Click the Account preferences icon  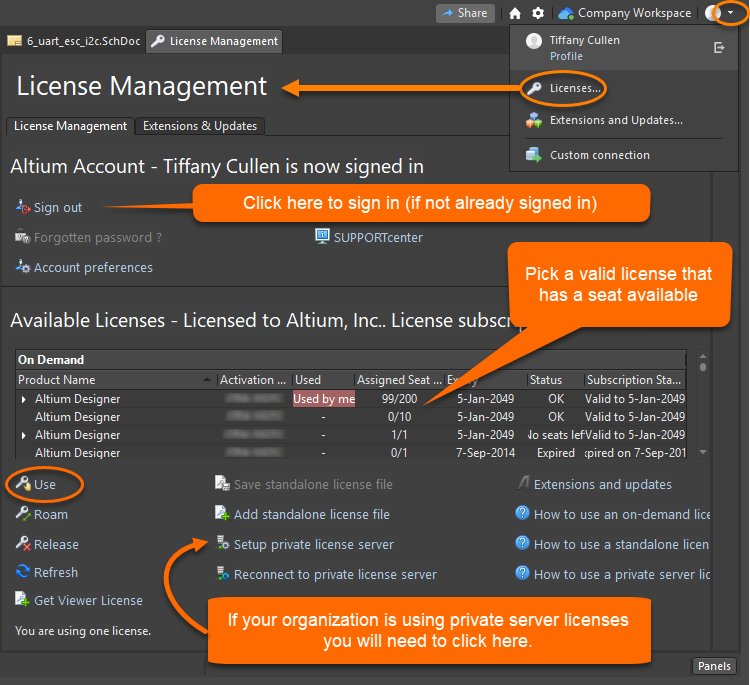point(23,266)
